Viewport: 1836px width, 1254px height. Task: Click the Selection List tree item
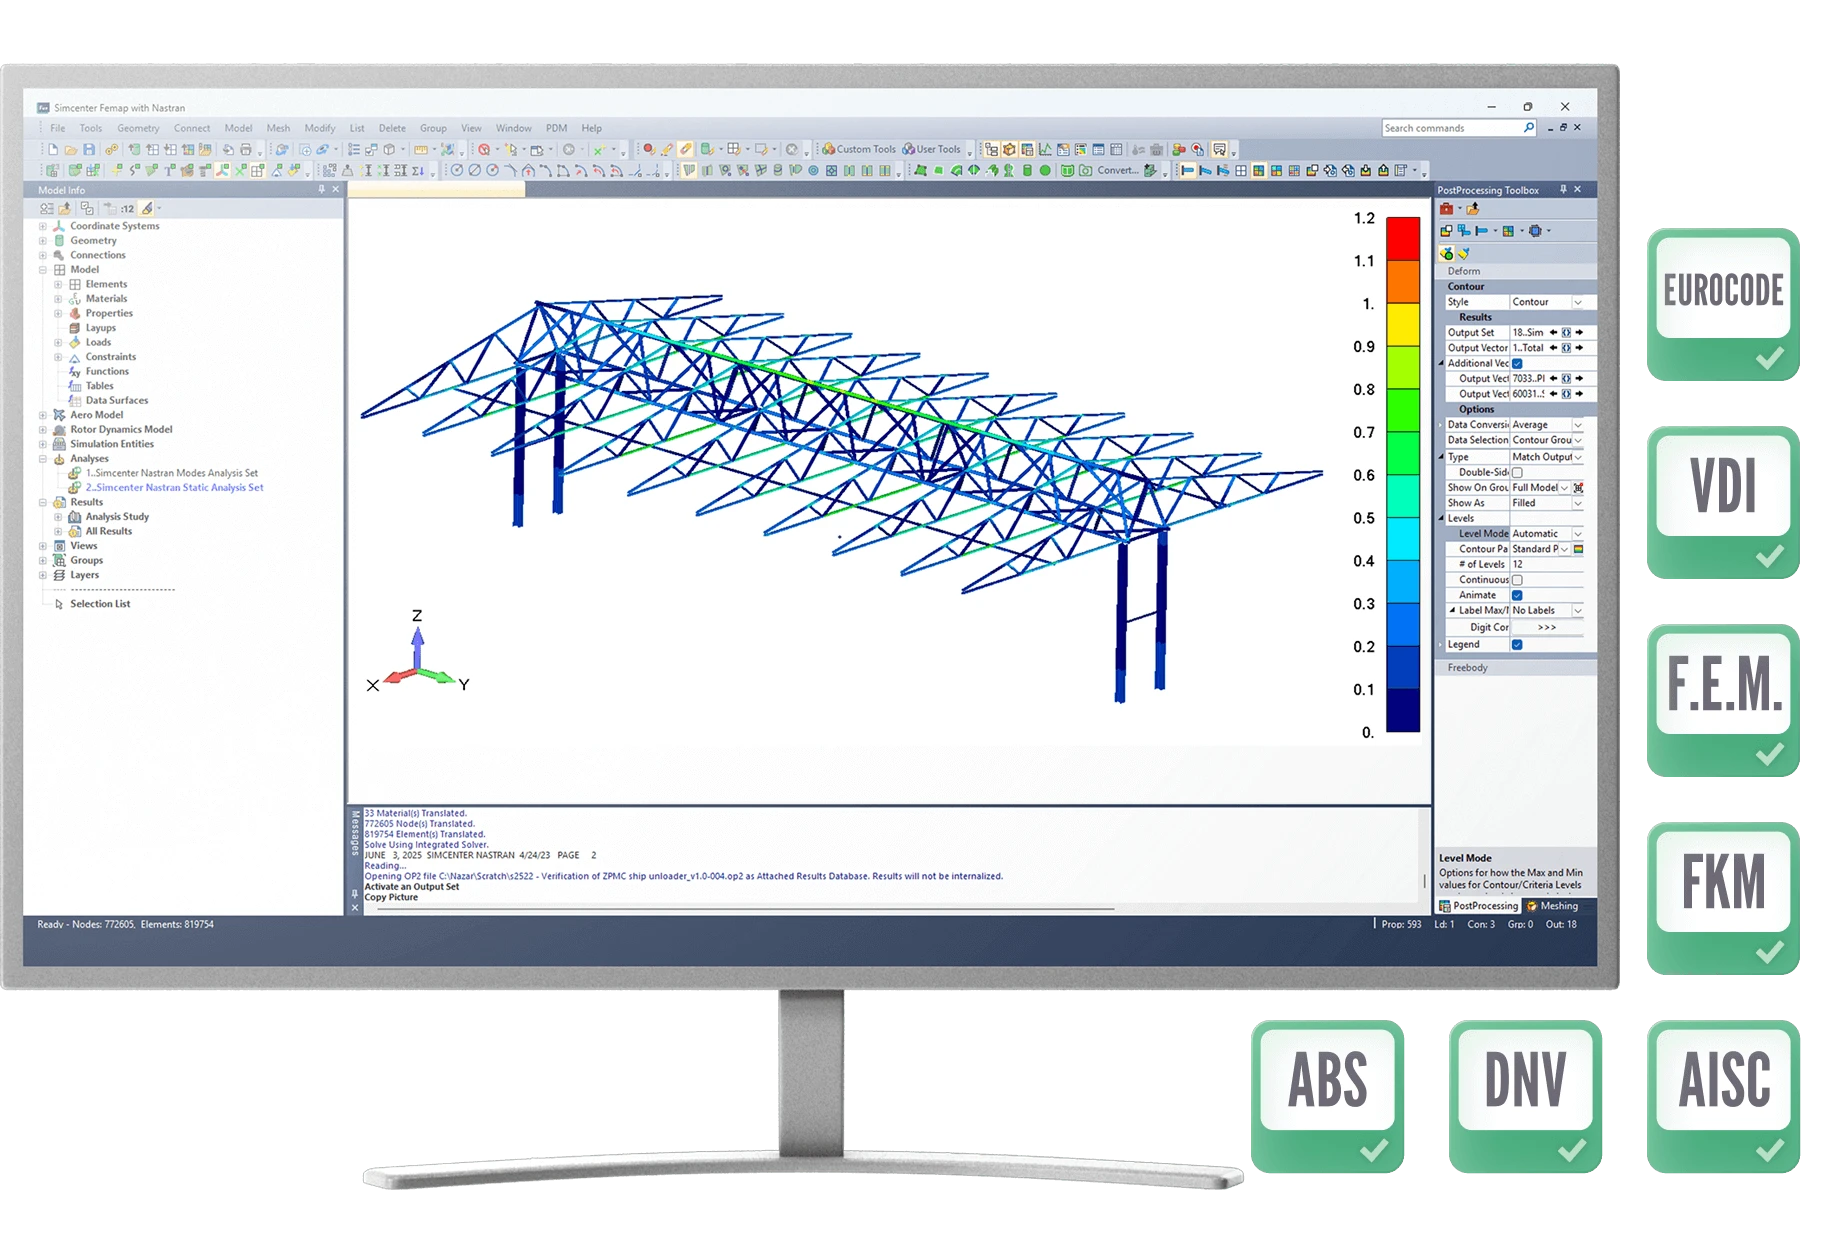(x=100, y=604)
